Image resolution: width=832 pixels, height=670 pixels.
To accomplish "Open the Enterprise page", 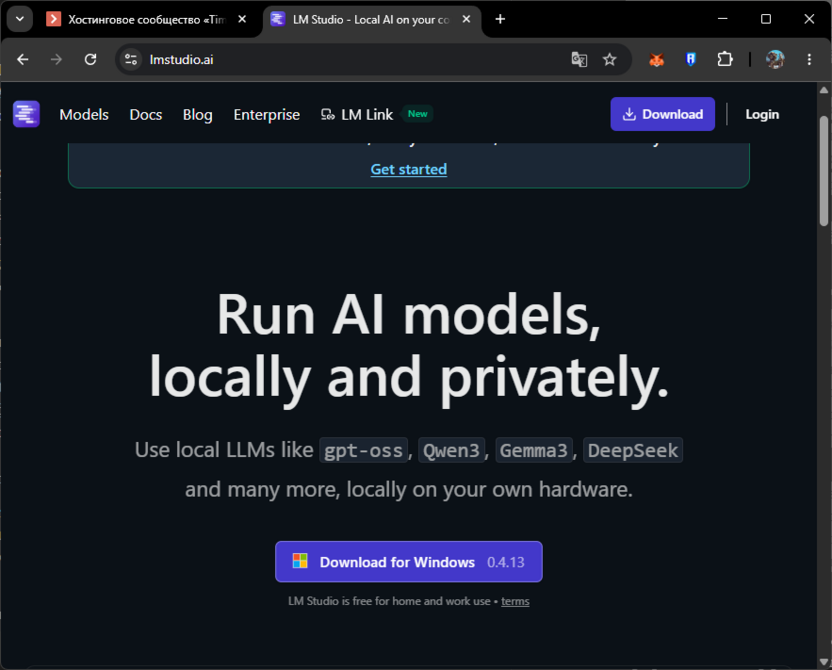I will 266,115.
